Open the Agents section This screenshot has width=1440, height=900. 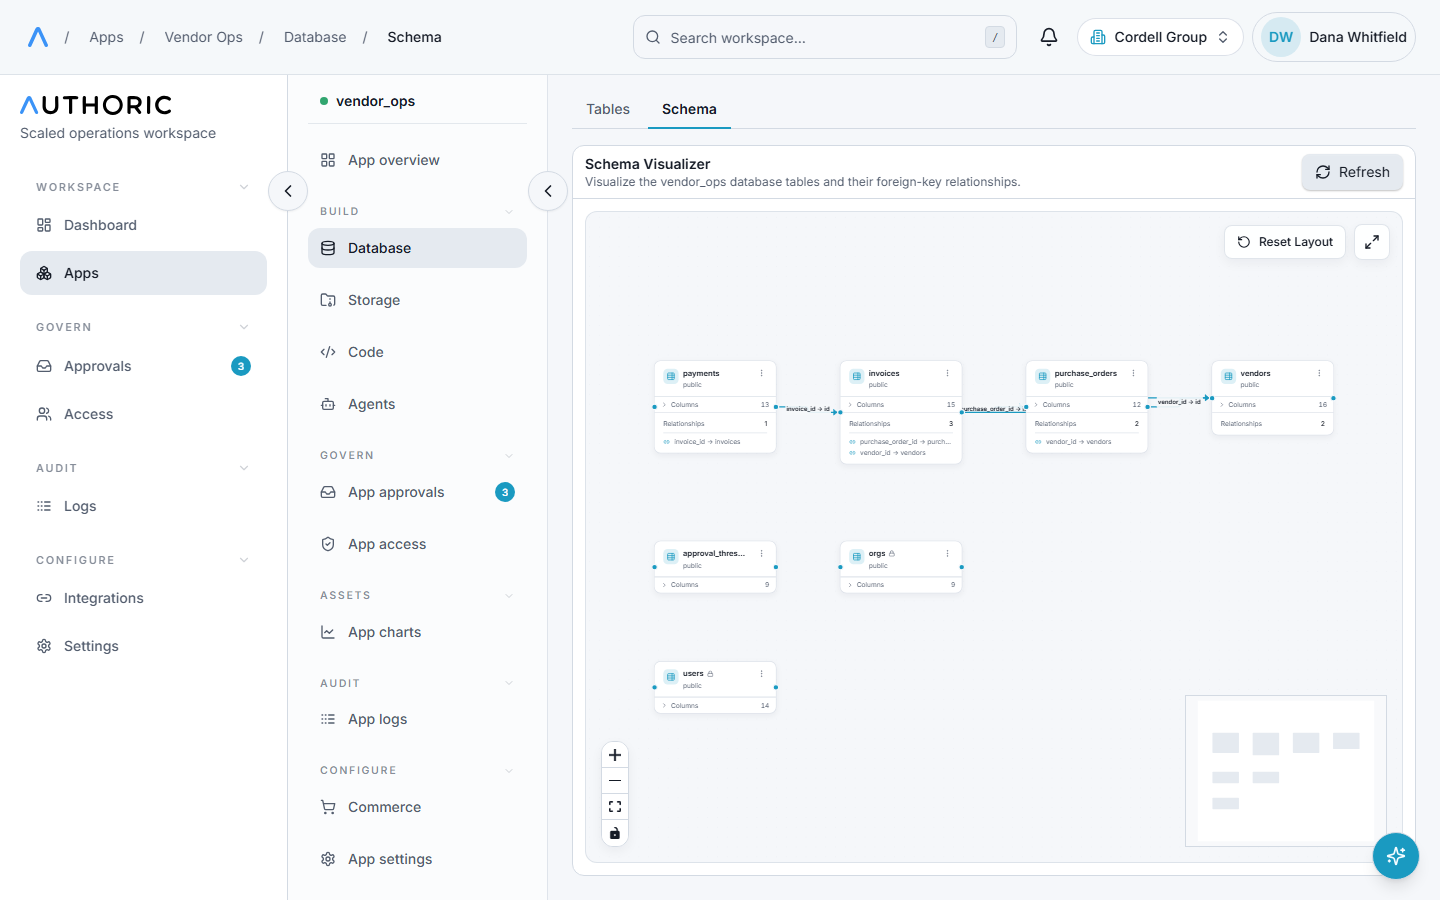pos(417,404)
